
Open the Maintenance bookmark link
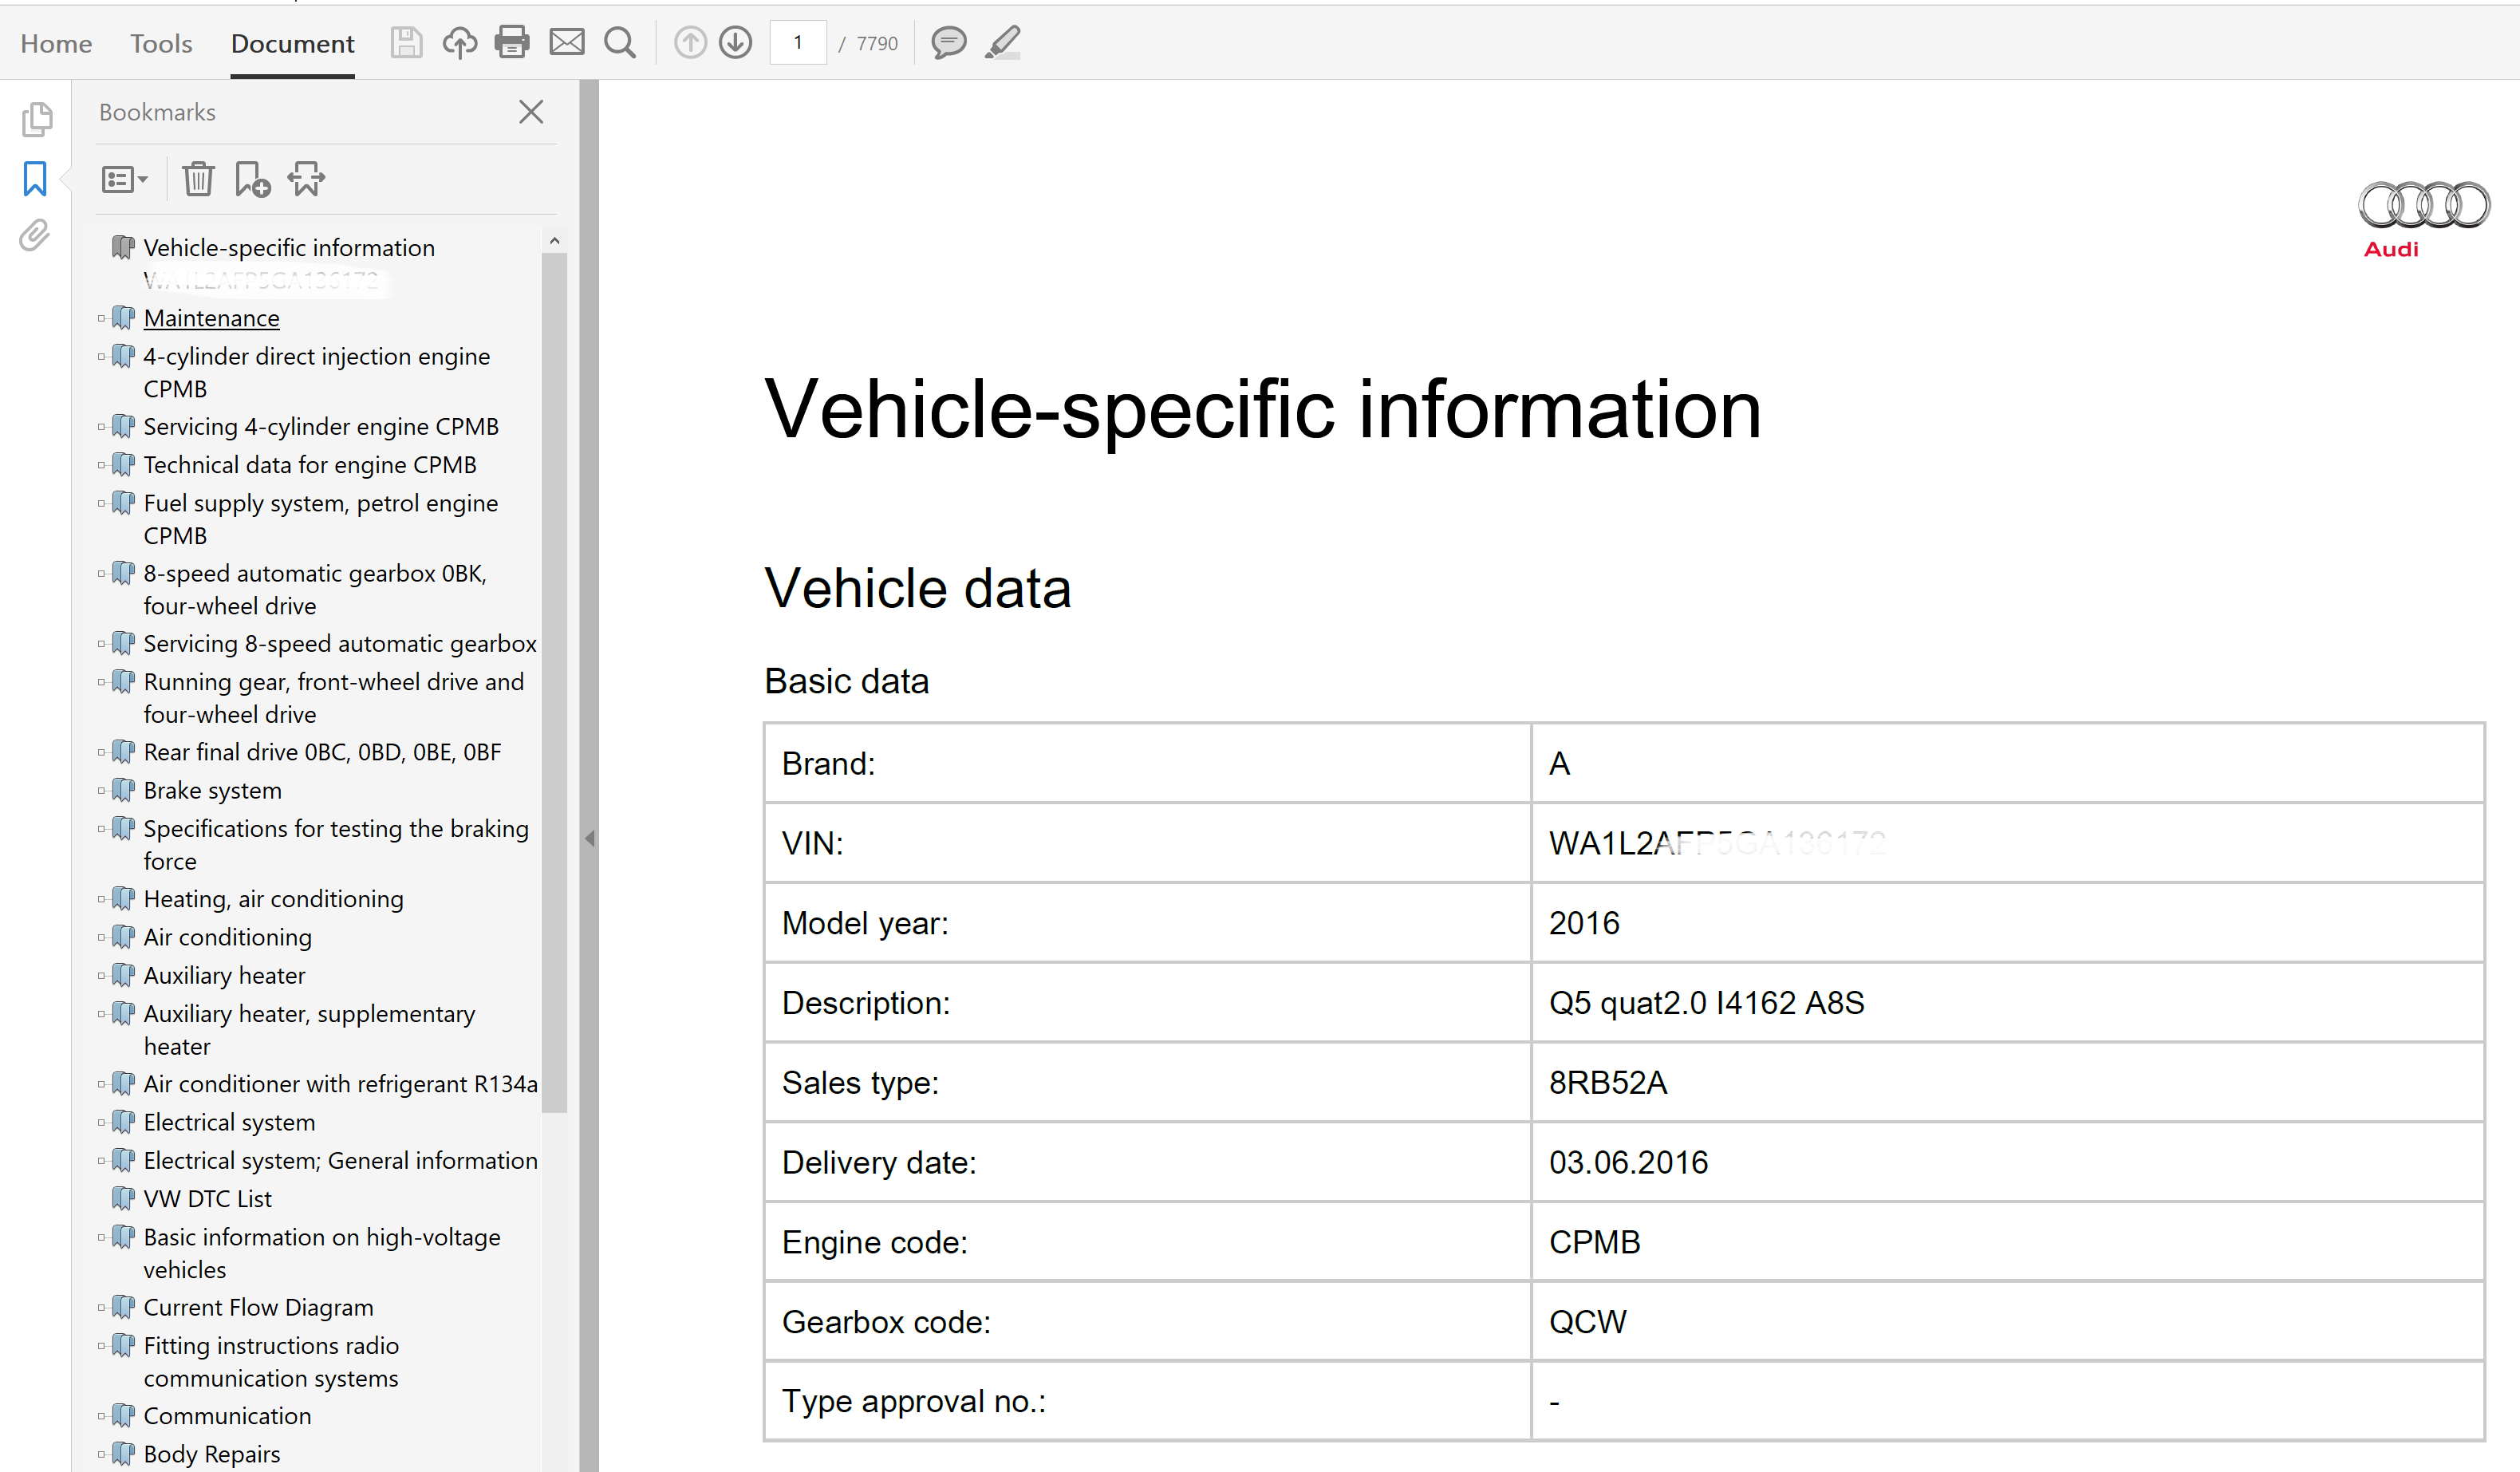click(x=211, y=318)
